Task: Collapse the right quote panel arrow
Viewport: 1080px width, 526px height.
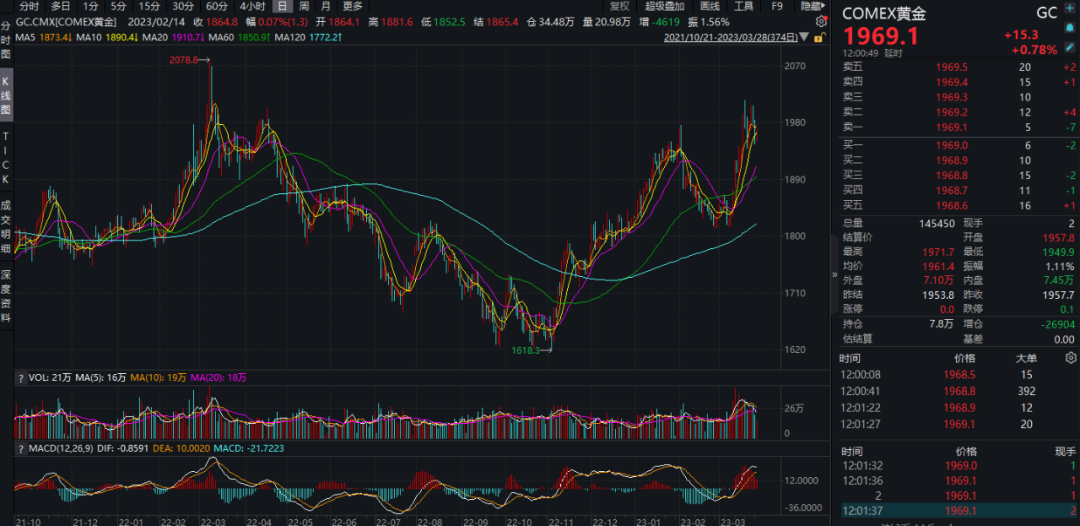Action: click(x=834, y=273)
